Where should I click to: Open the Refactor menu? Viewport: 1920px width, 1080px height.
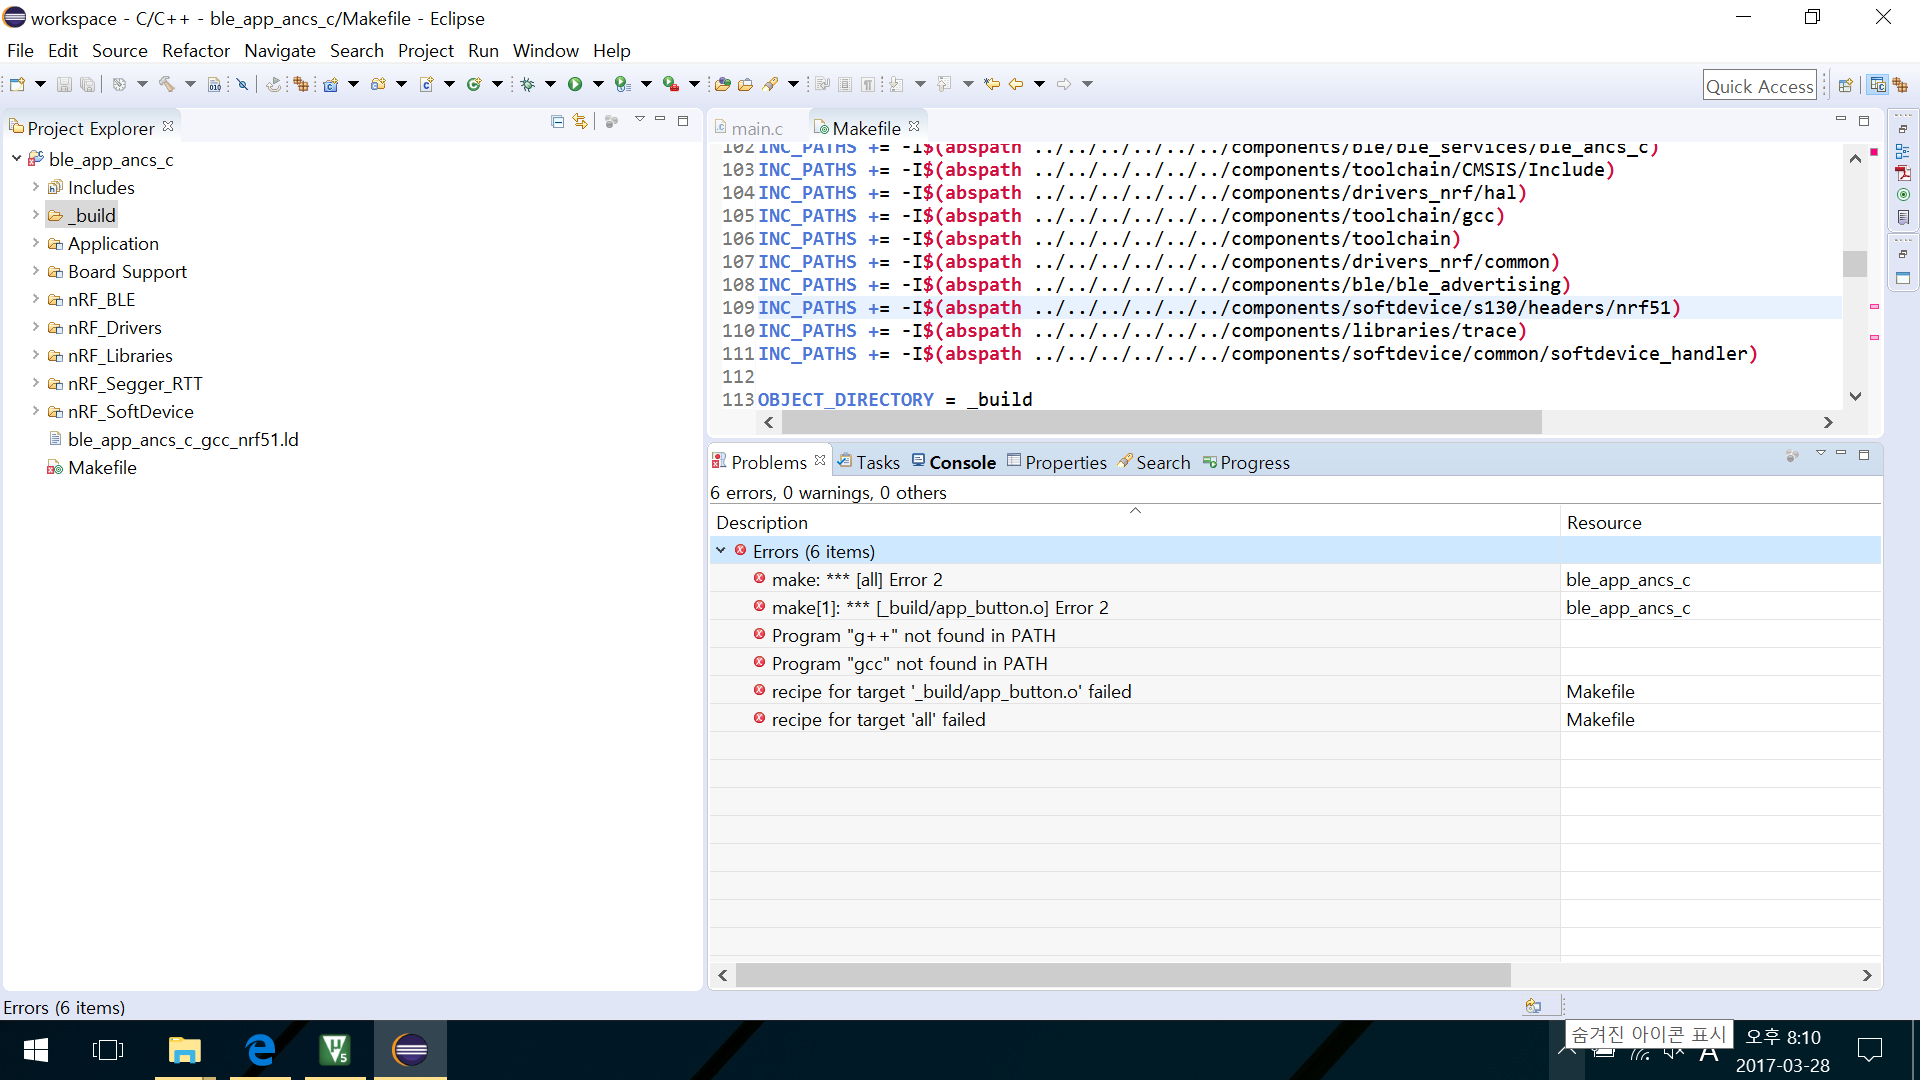196,50
